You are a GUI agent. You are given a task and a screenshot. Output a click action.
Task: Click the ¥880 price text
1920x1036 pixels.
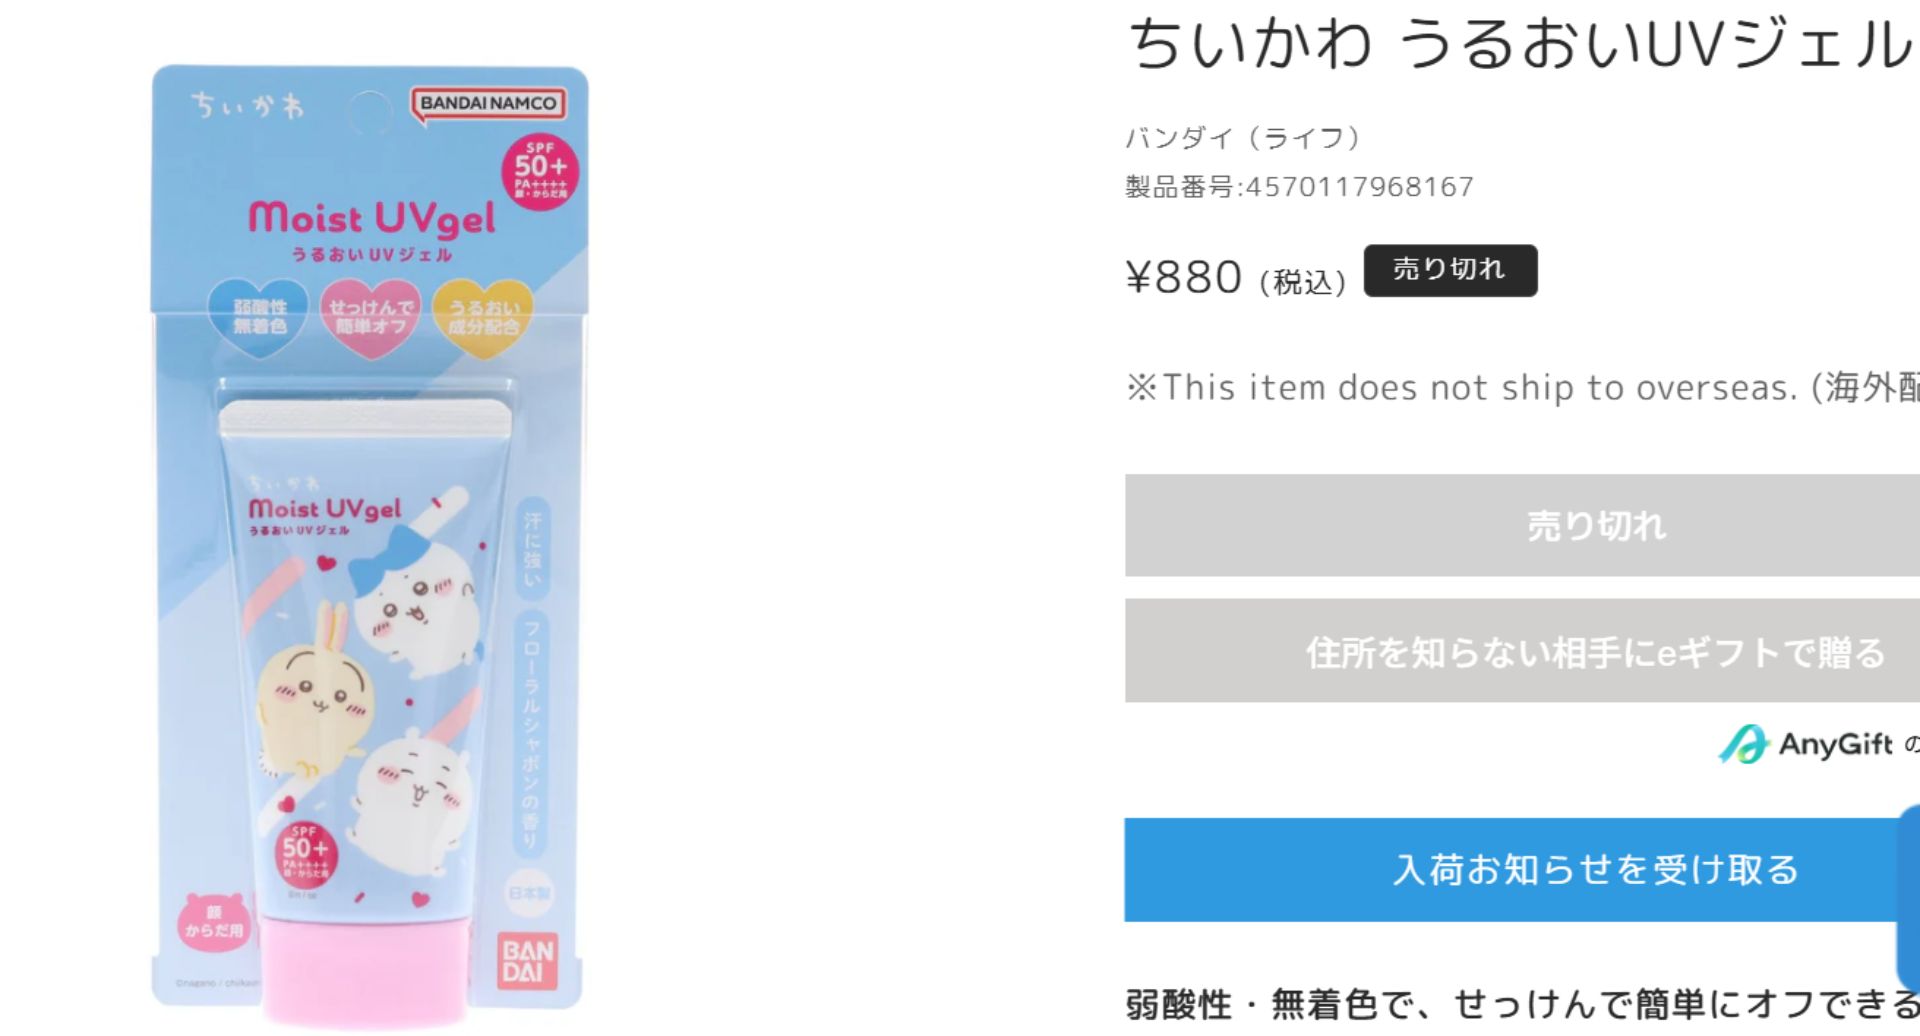(1184, 277)
